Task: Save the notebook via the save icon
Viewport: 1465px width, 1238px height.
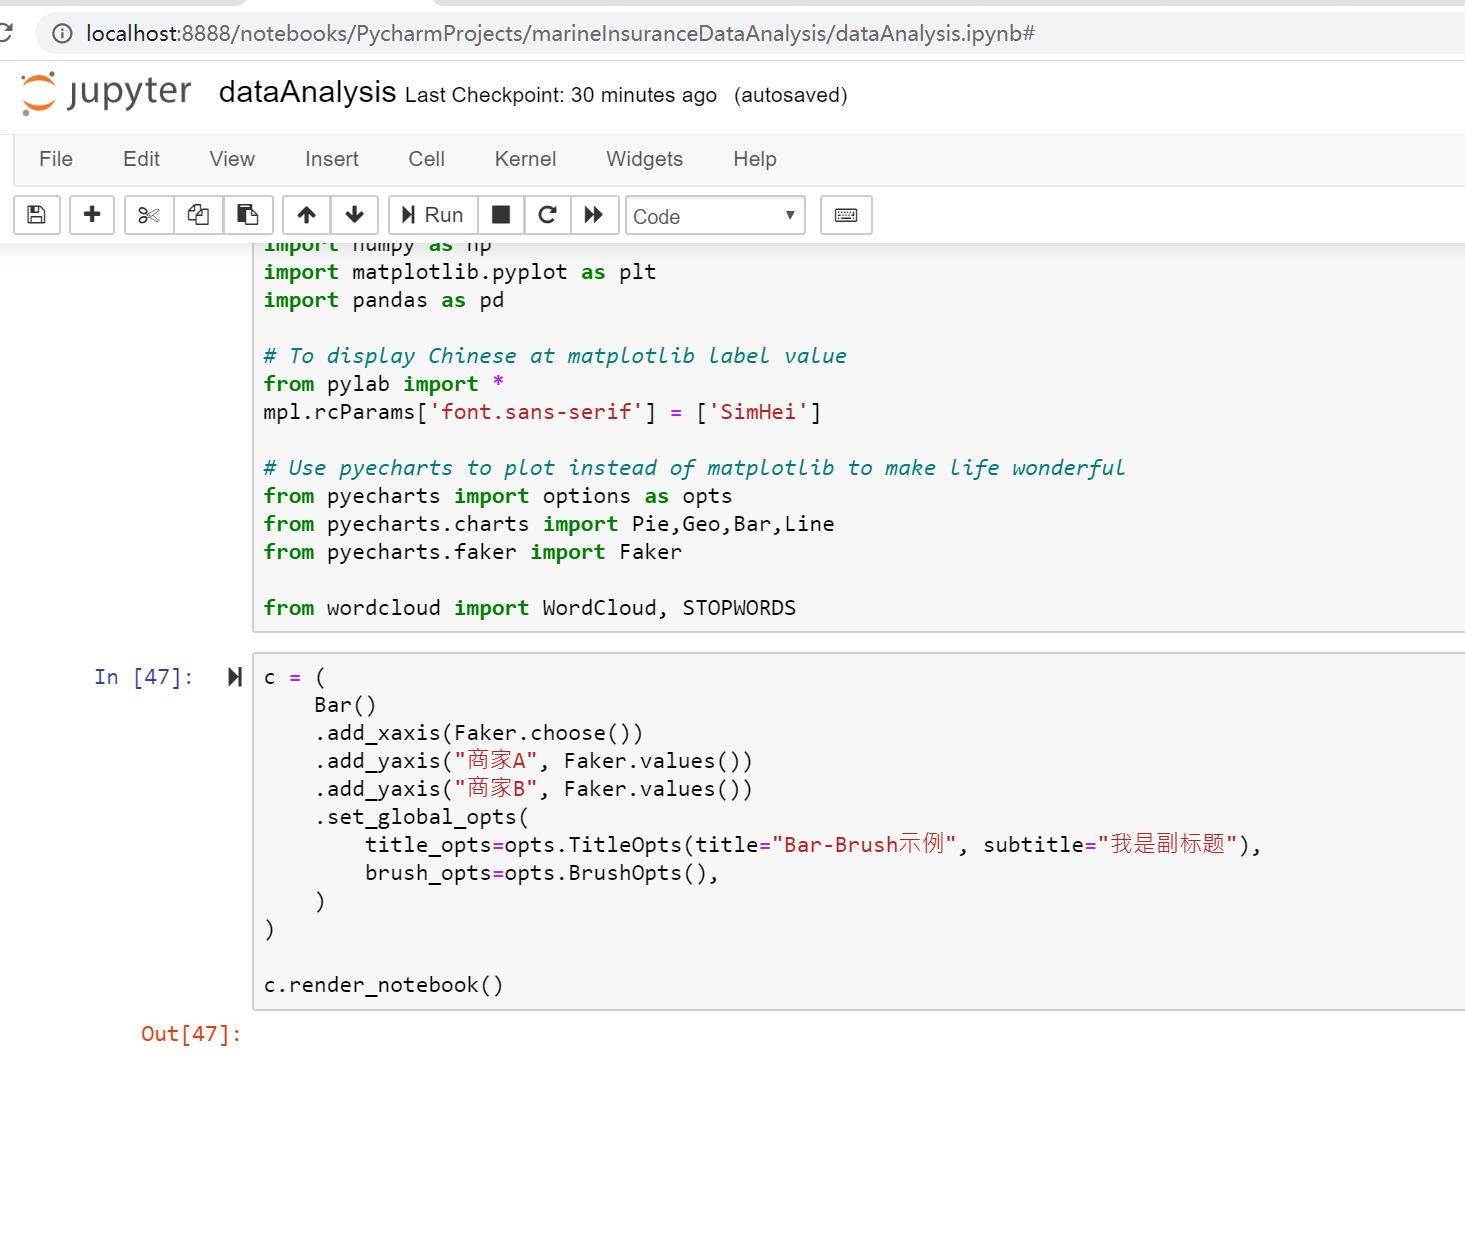Action: (36, 215)
